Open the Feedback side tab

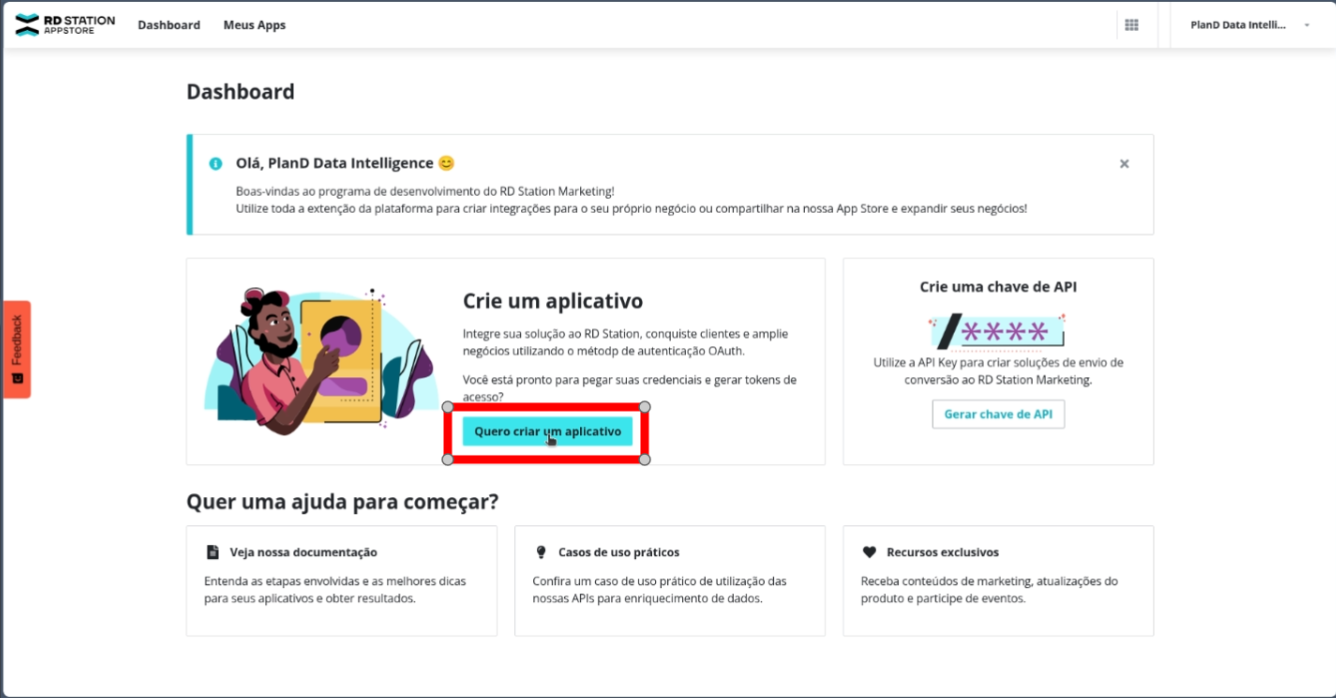coord(17,349)
